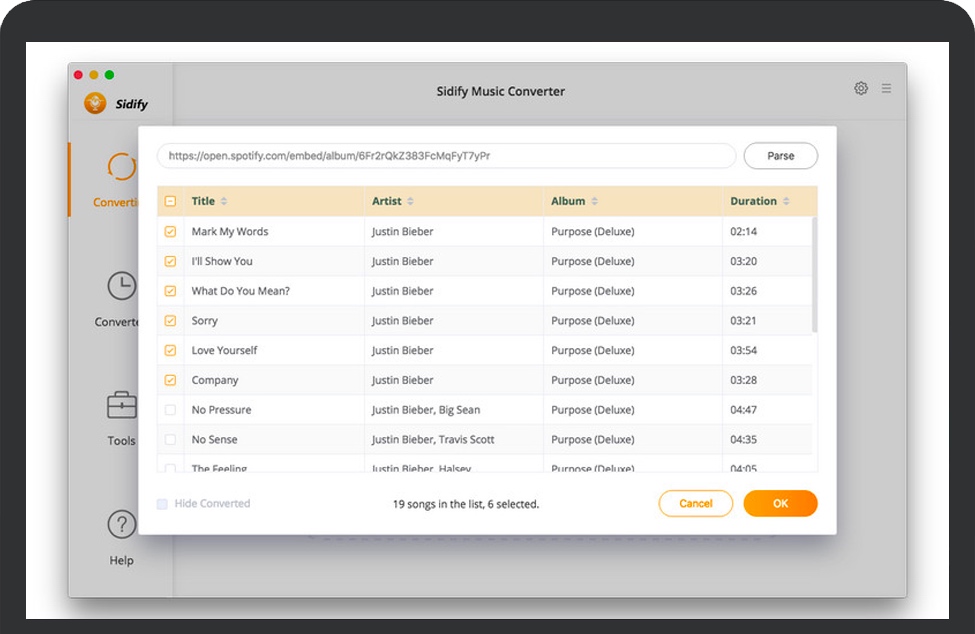
Task: Open the settings gear icon
Action: pos(861,88)
